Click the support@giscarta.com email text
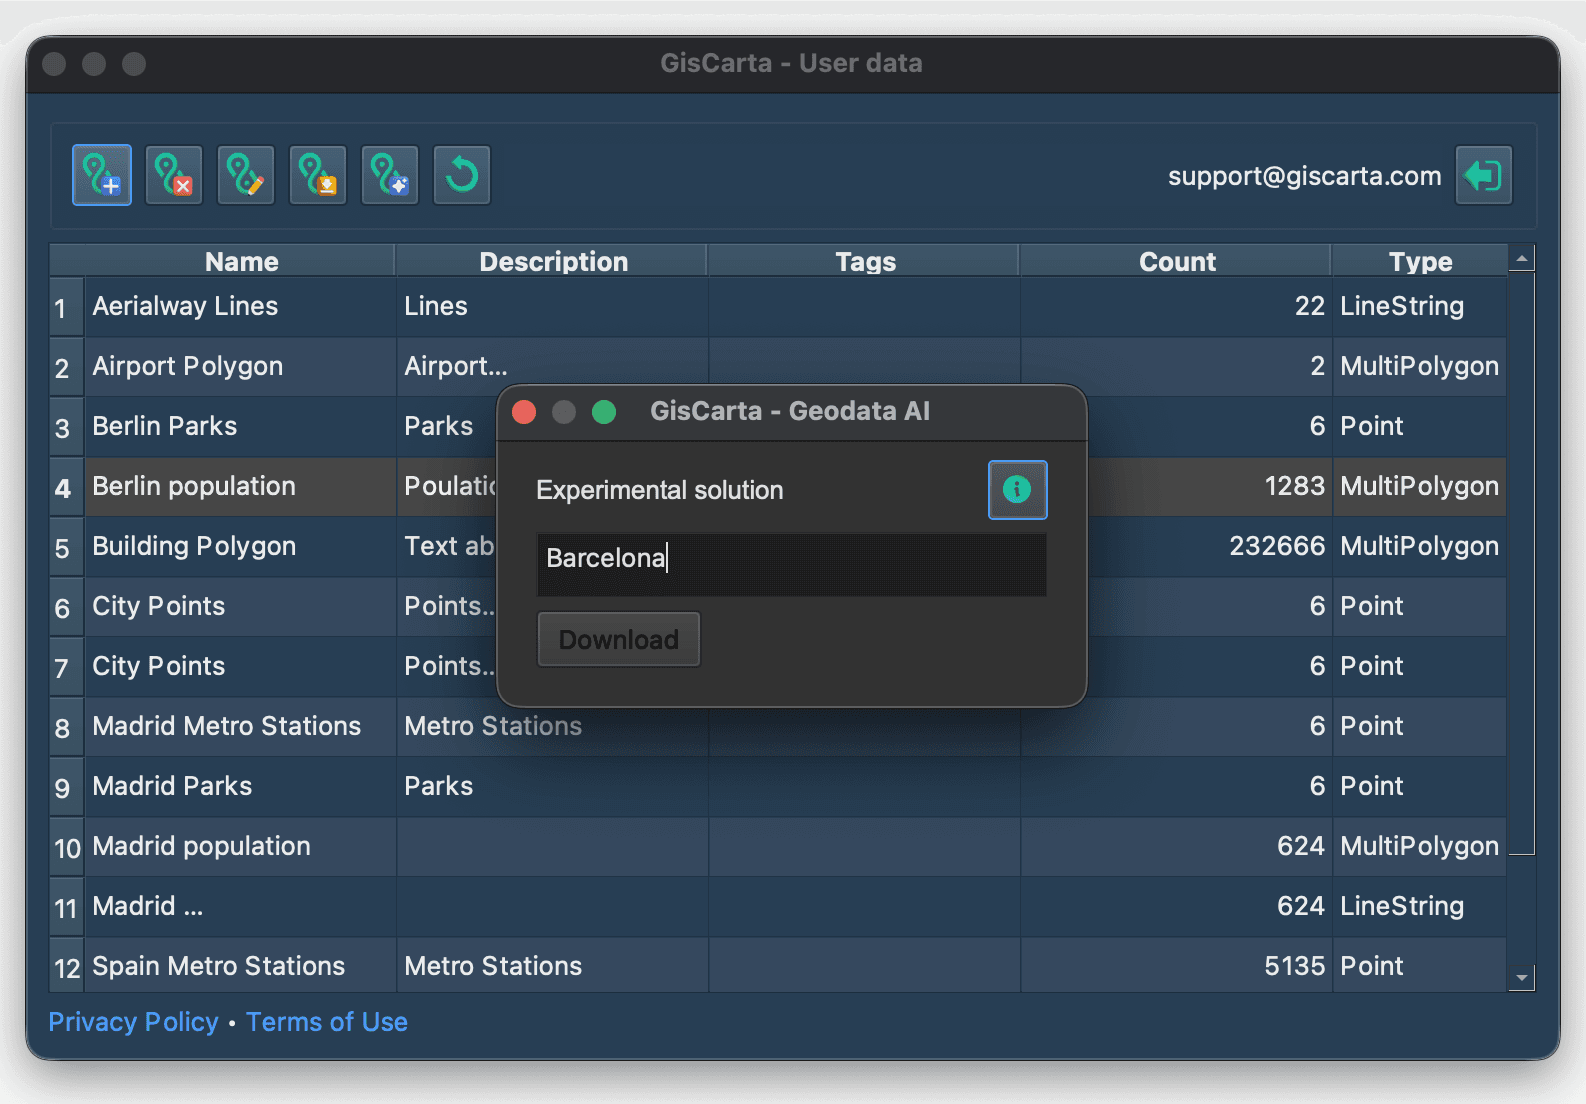Viewport: 1586px width, 1104px height. point(1304,176)
